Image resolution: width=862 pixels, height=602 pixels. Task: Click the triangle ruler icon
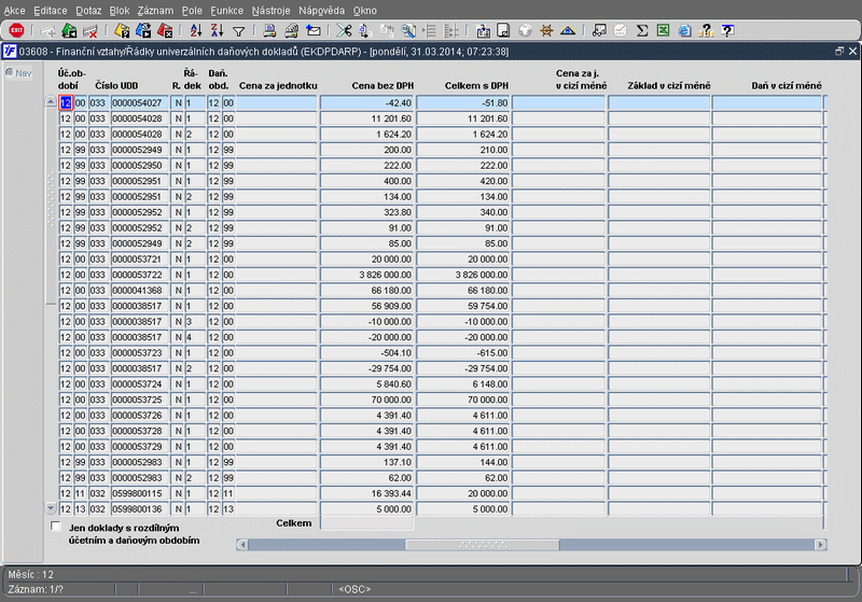(567, 31)
